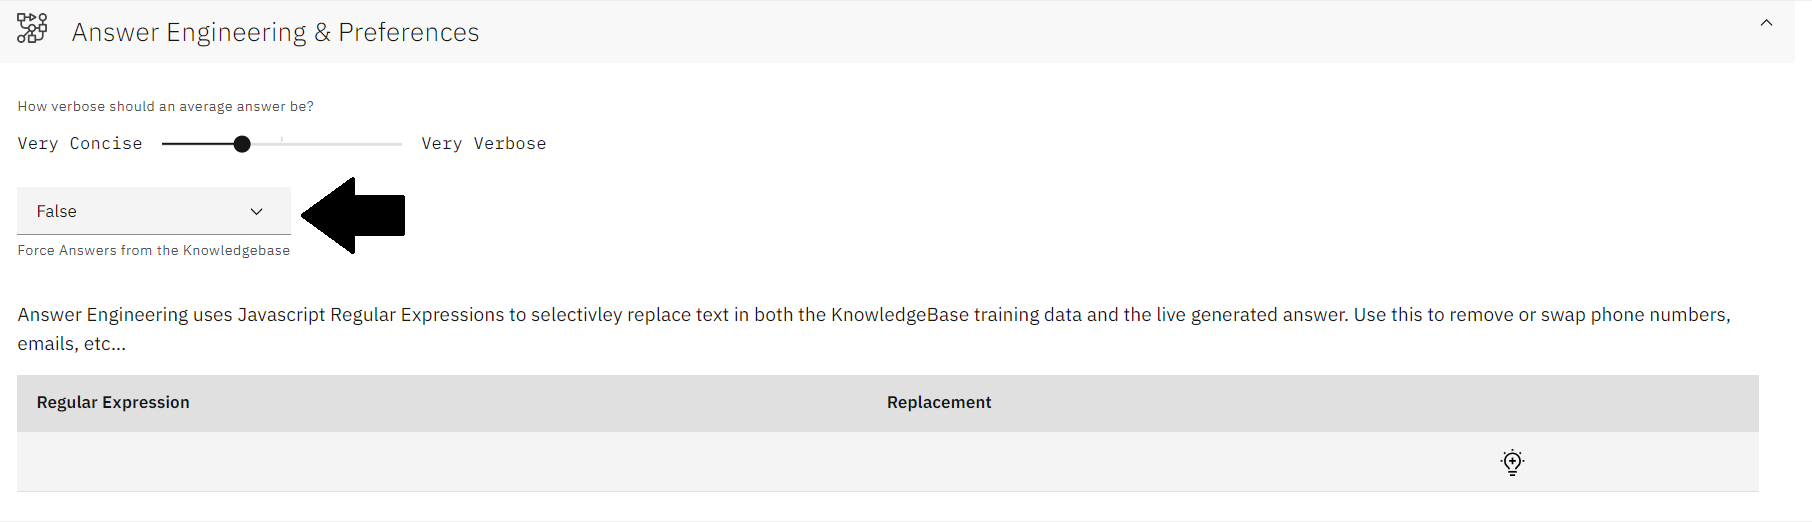Click the Very Concise label
This screenshot has height=522, width=1812.
(x=80, y=143)
